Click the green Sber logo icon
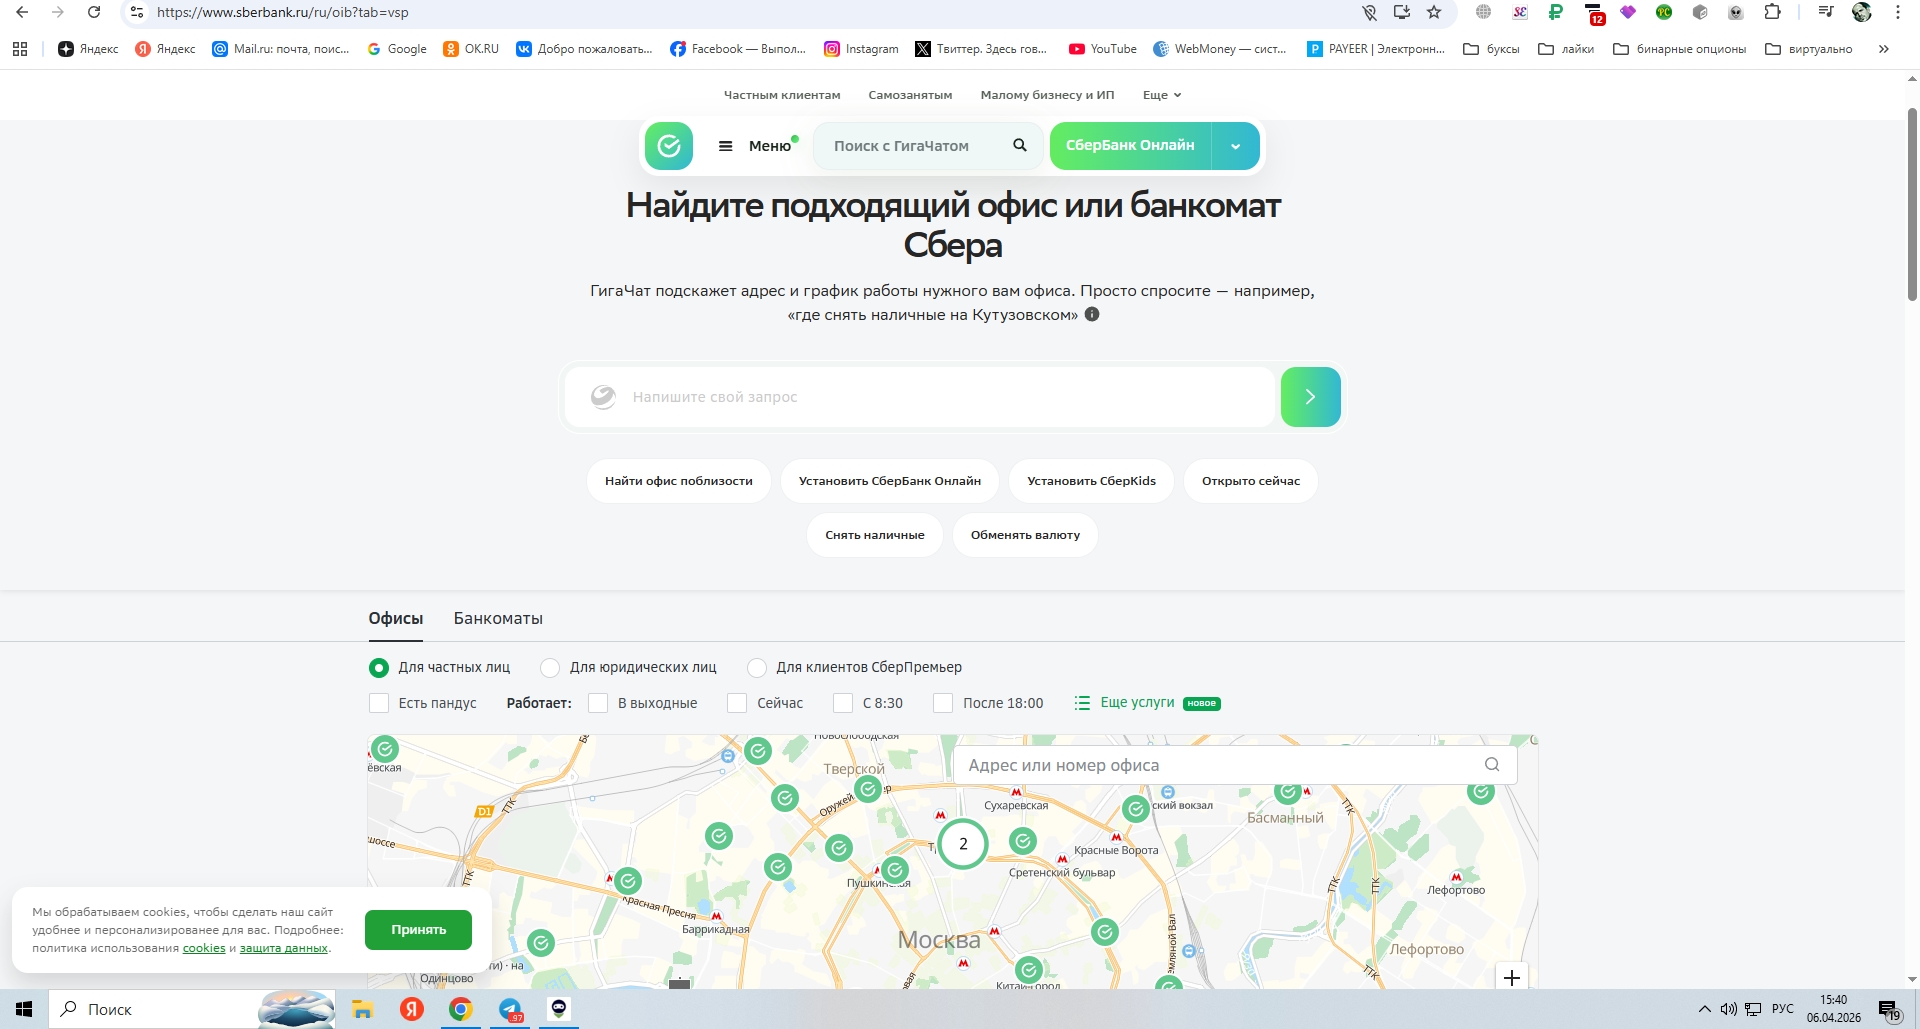This screenshot has height=1029, width=1920. point(669,146)
